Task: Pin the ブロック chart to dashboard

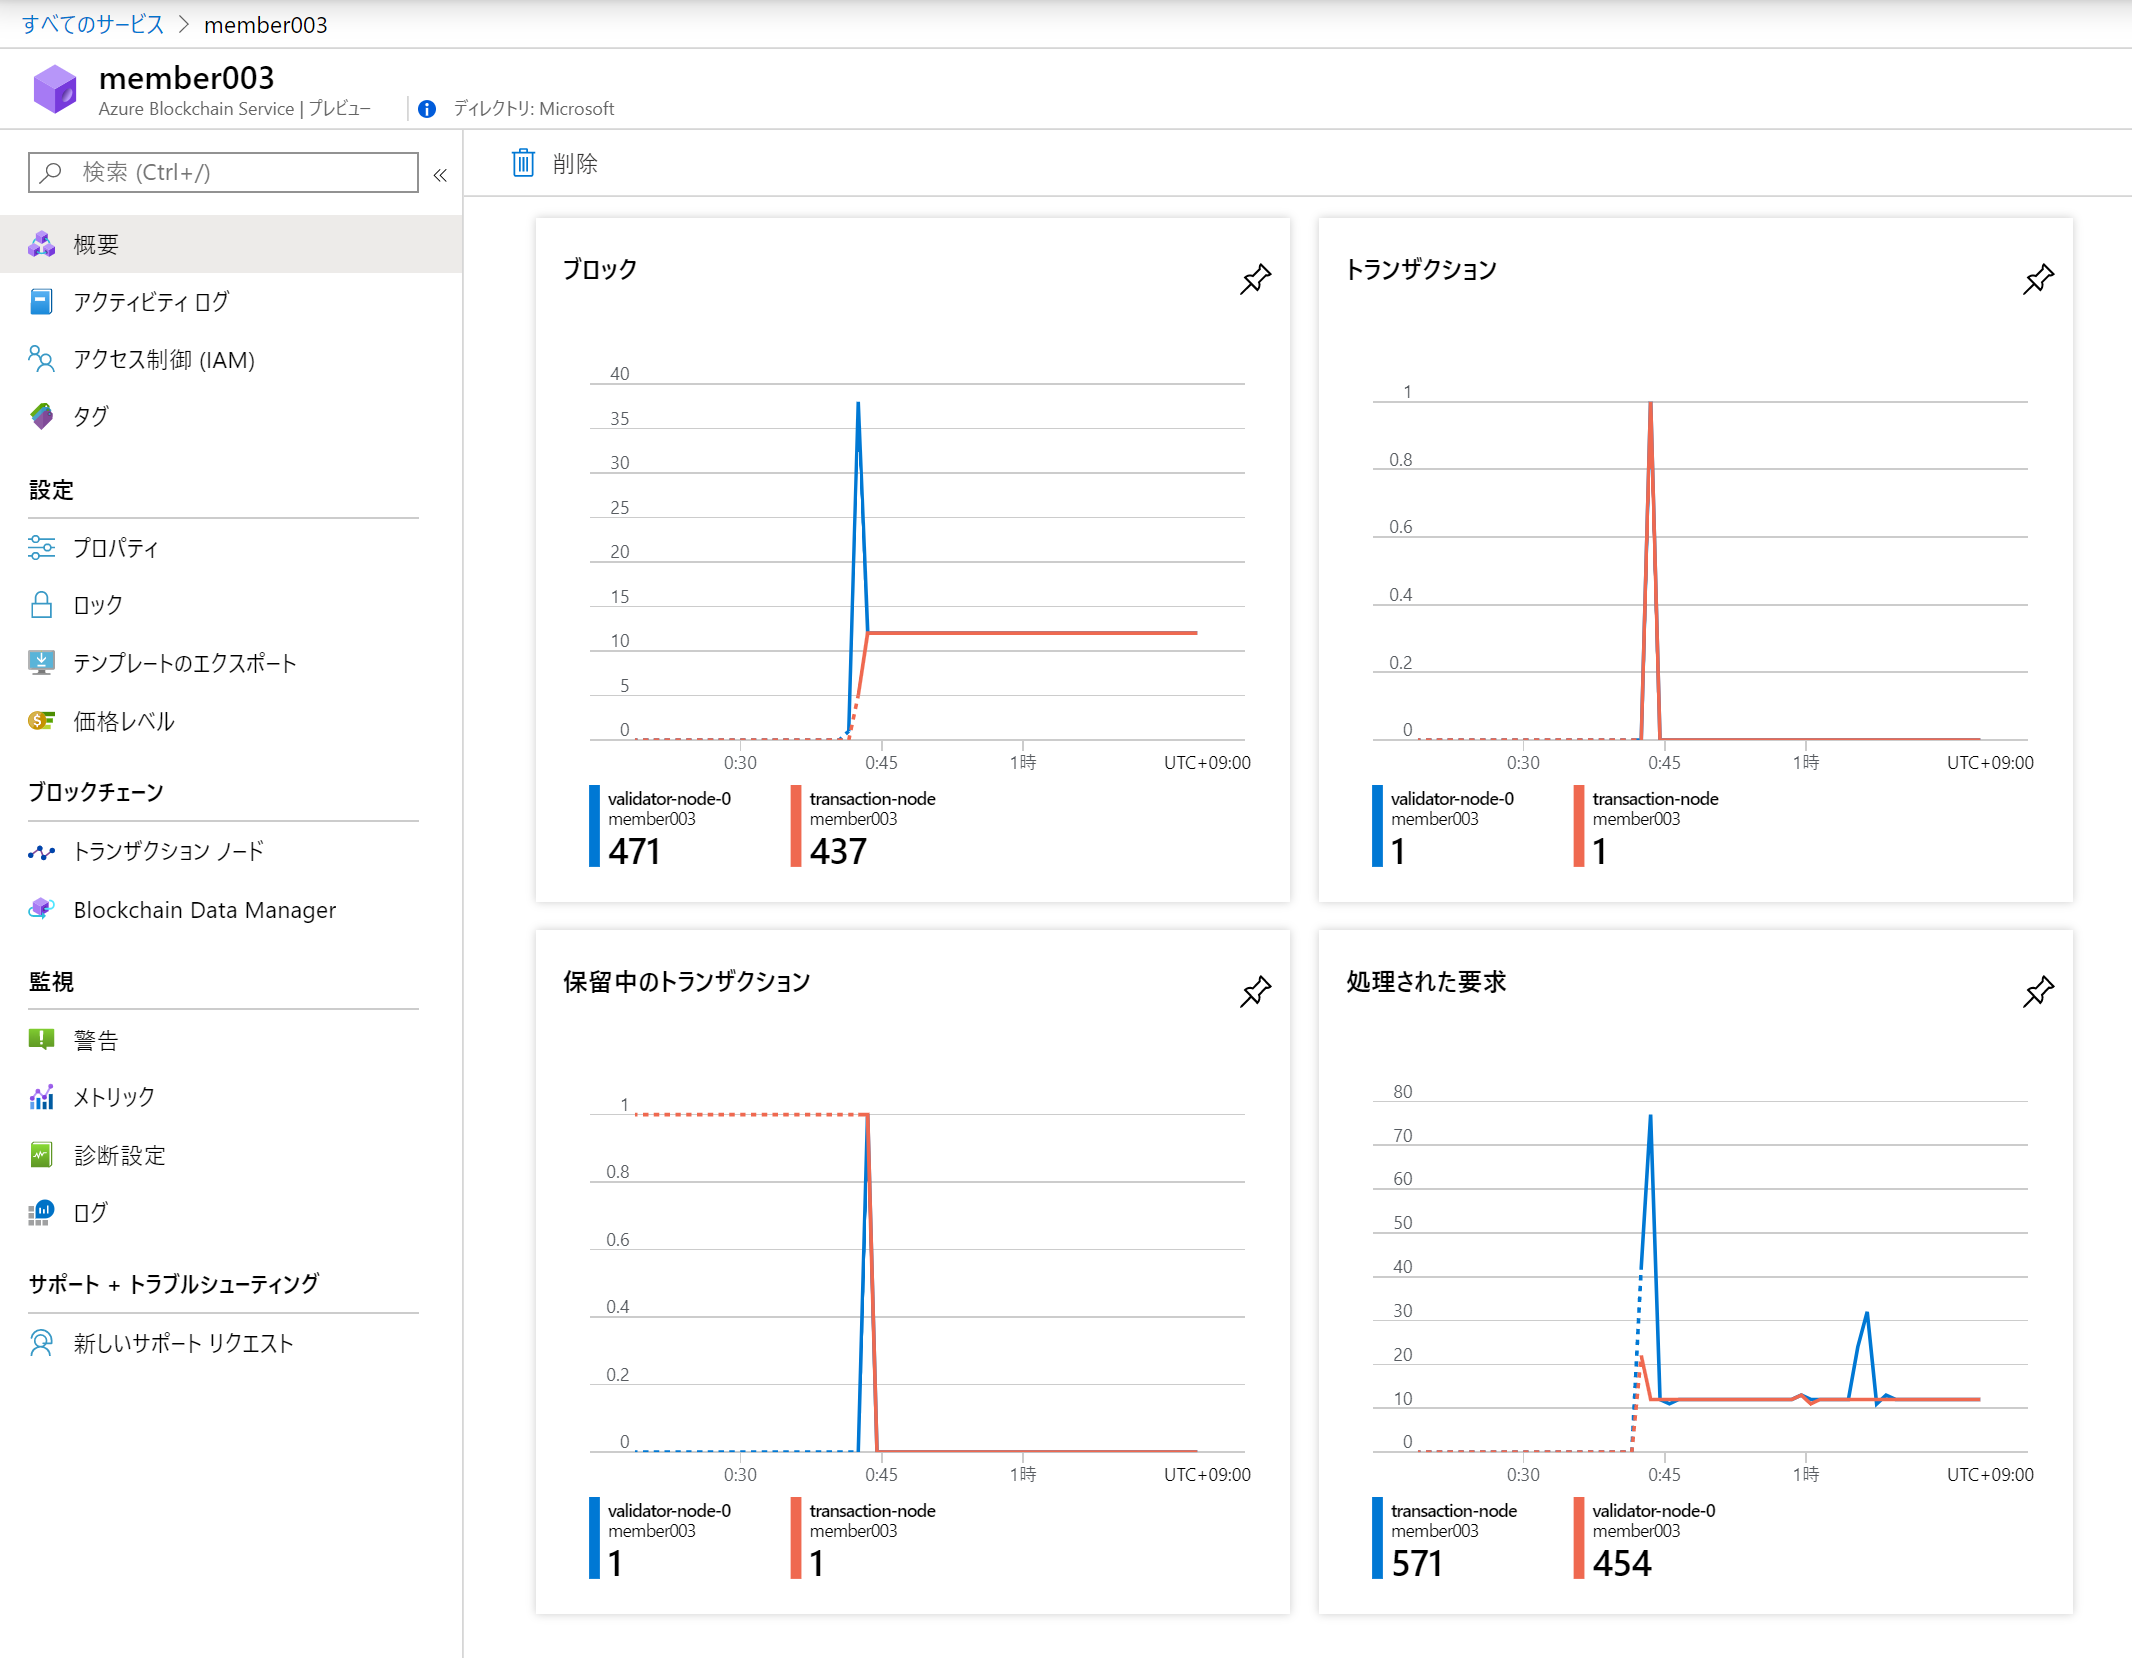Action: [x=1255, y=279]
